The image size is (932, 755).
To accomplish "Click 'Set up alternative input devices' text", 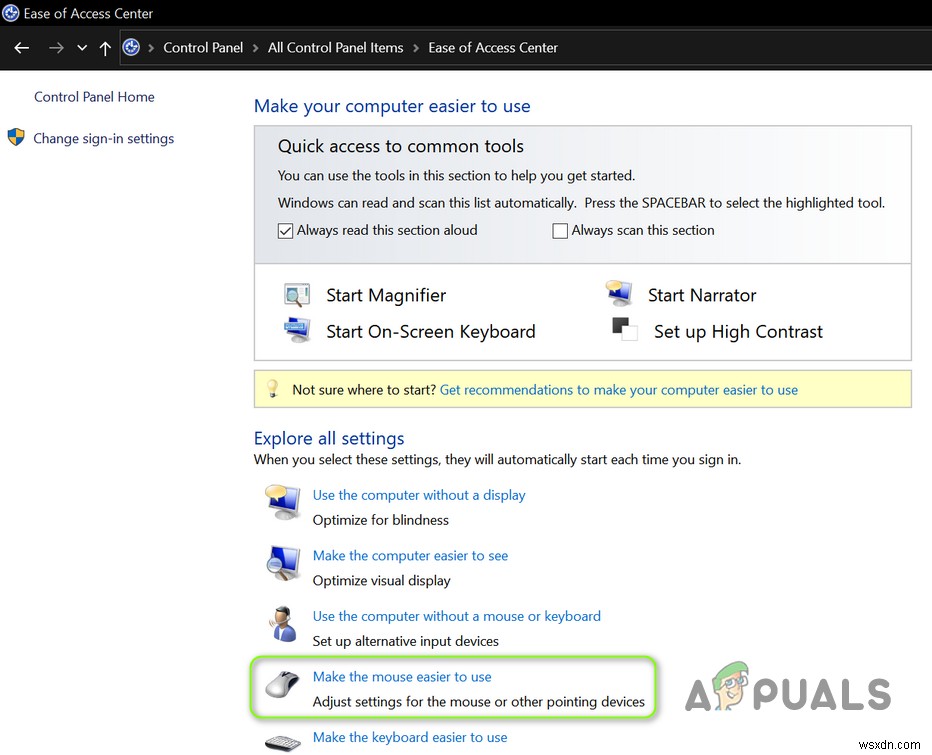I will click(x=405, y=641).
